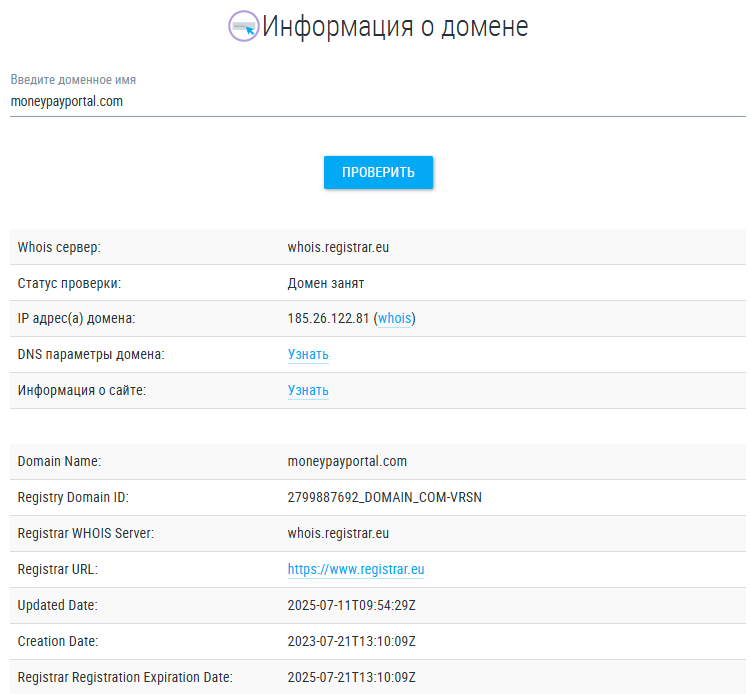The width and height of the screenshot is (750, 694).
Task: Click the Whois сервер value whois.registrar.eu
Action: 338,247
